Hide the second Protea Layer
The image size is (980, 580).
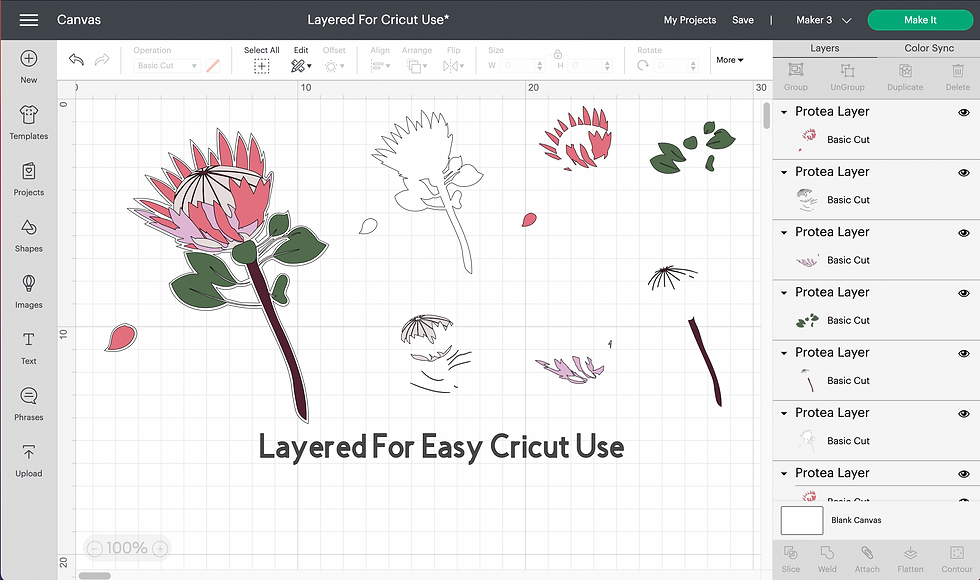(x=964, y=172)
